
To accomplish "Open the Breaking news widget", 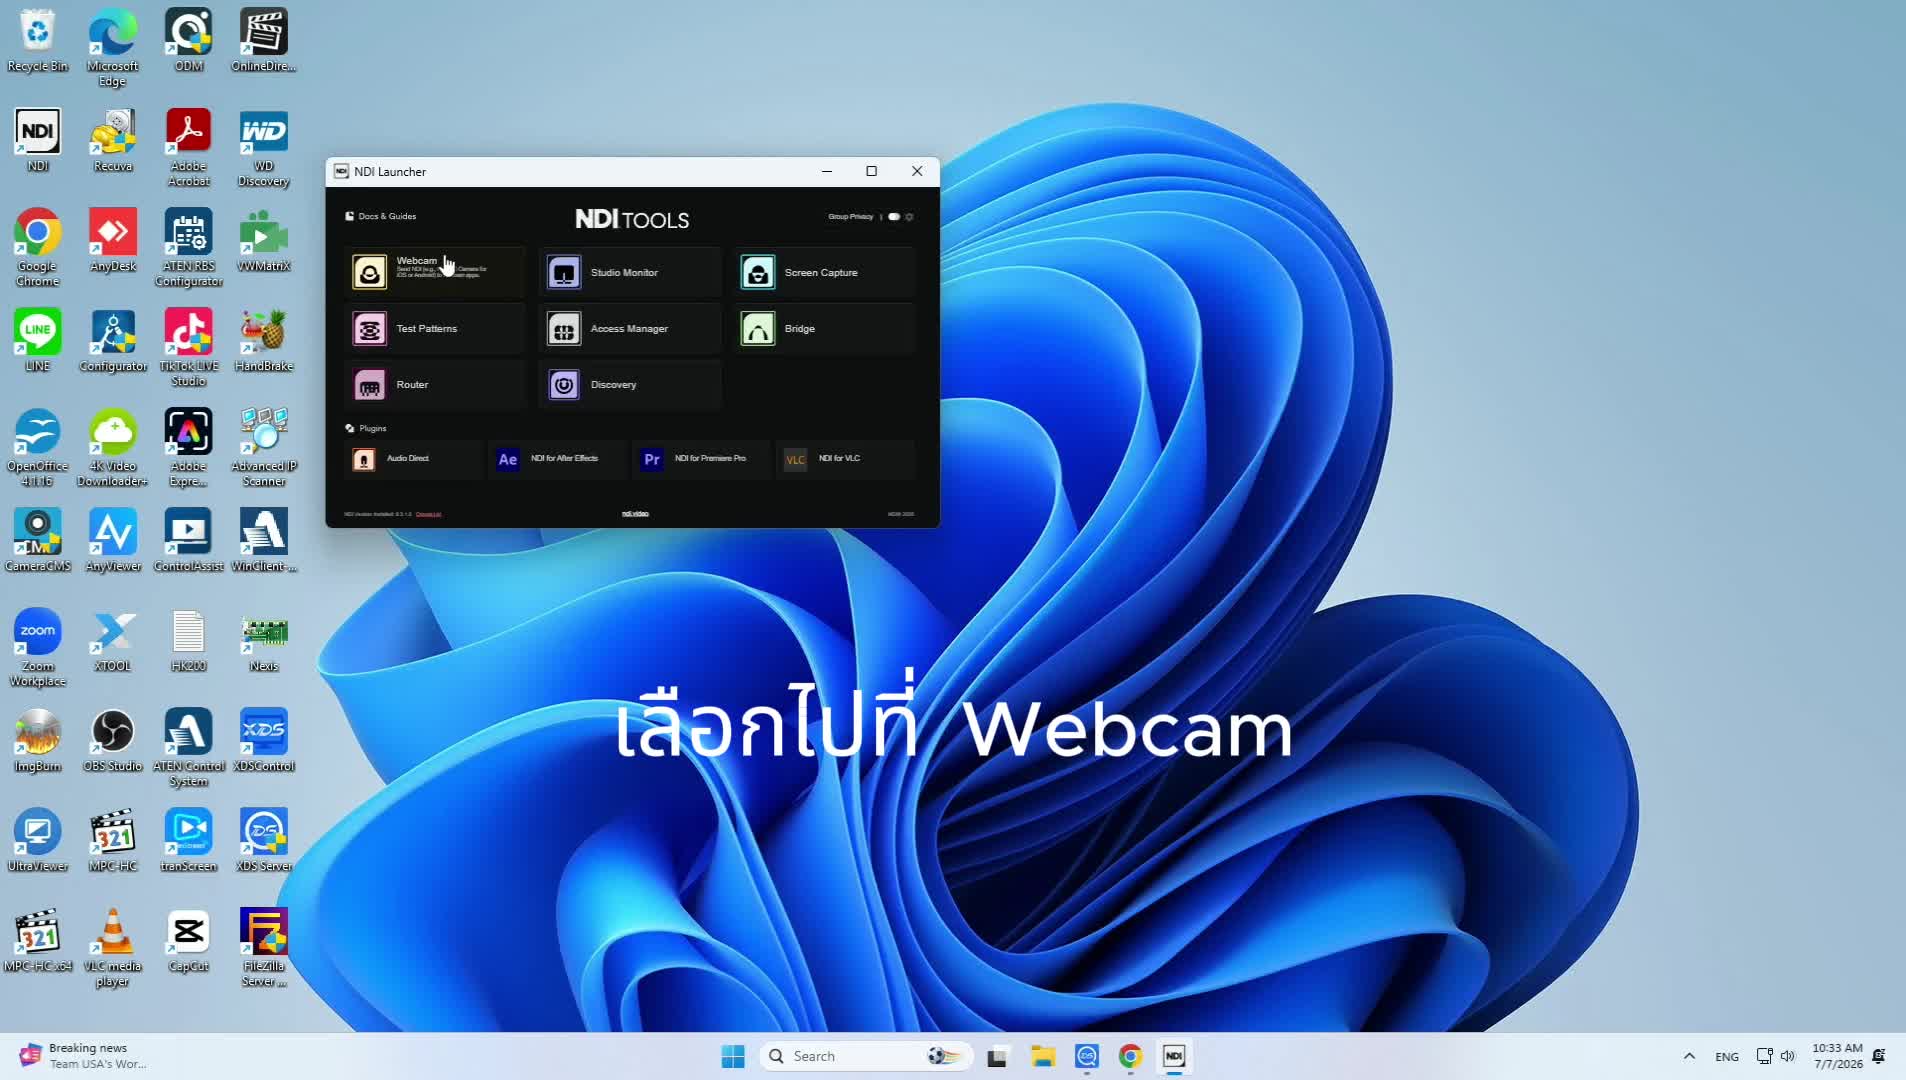I will click(x=84, y=1056).
